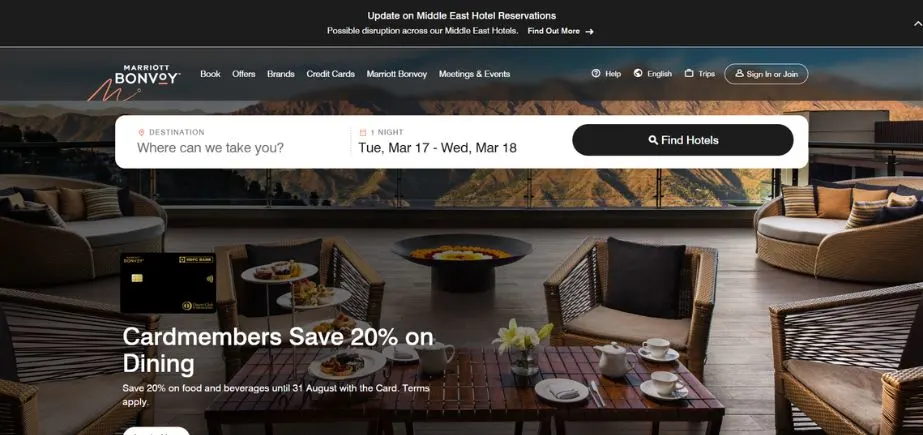Screen dimensions: 923x435
Task: Click the destination pin icon
Action: pos(141,132)
